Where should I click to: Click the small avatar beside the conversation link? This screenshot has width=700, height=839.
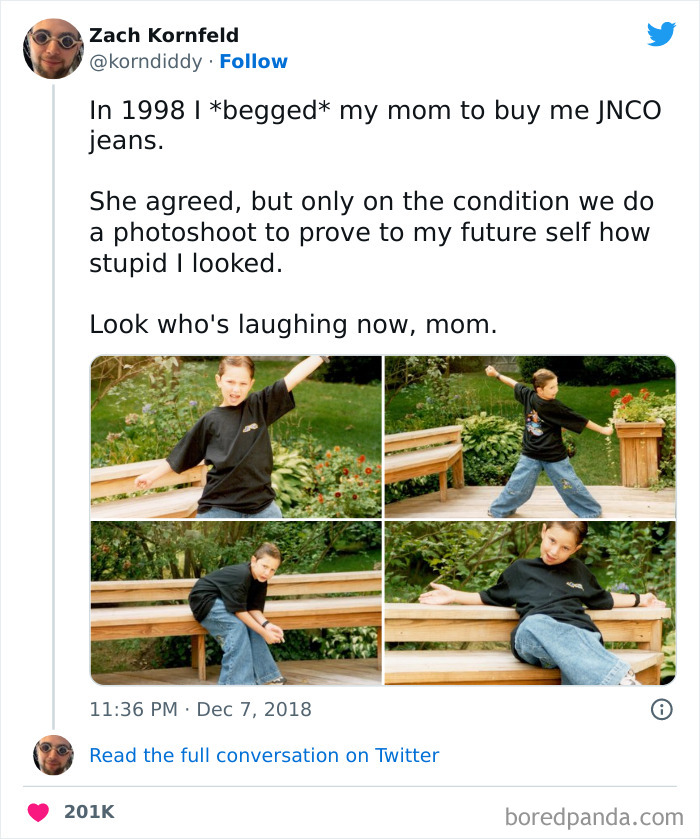click(53, 755)
